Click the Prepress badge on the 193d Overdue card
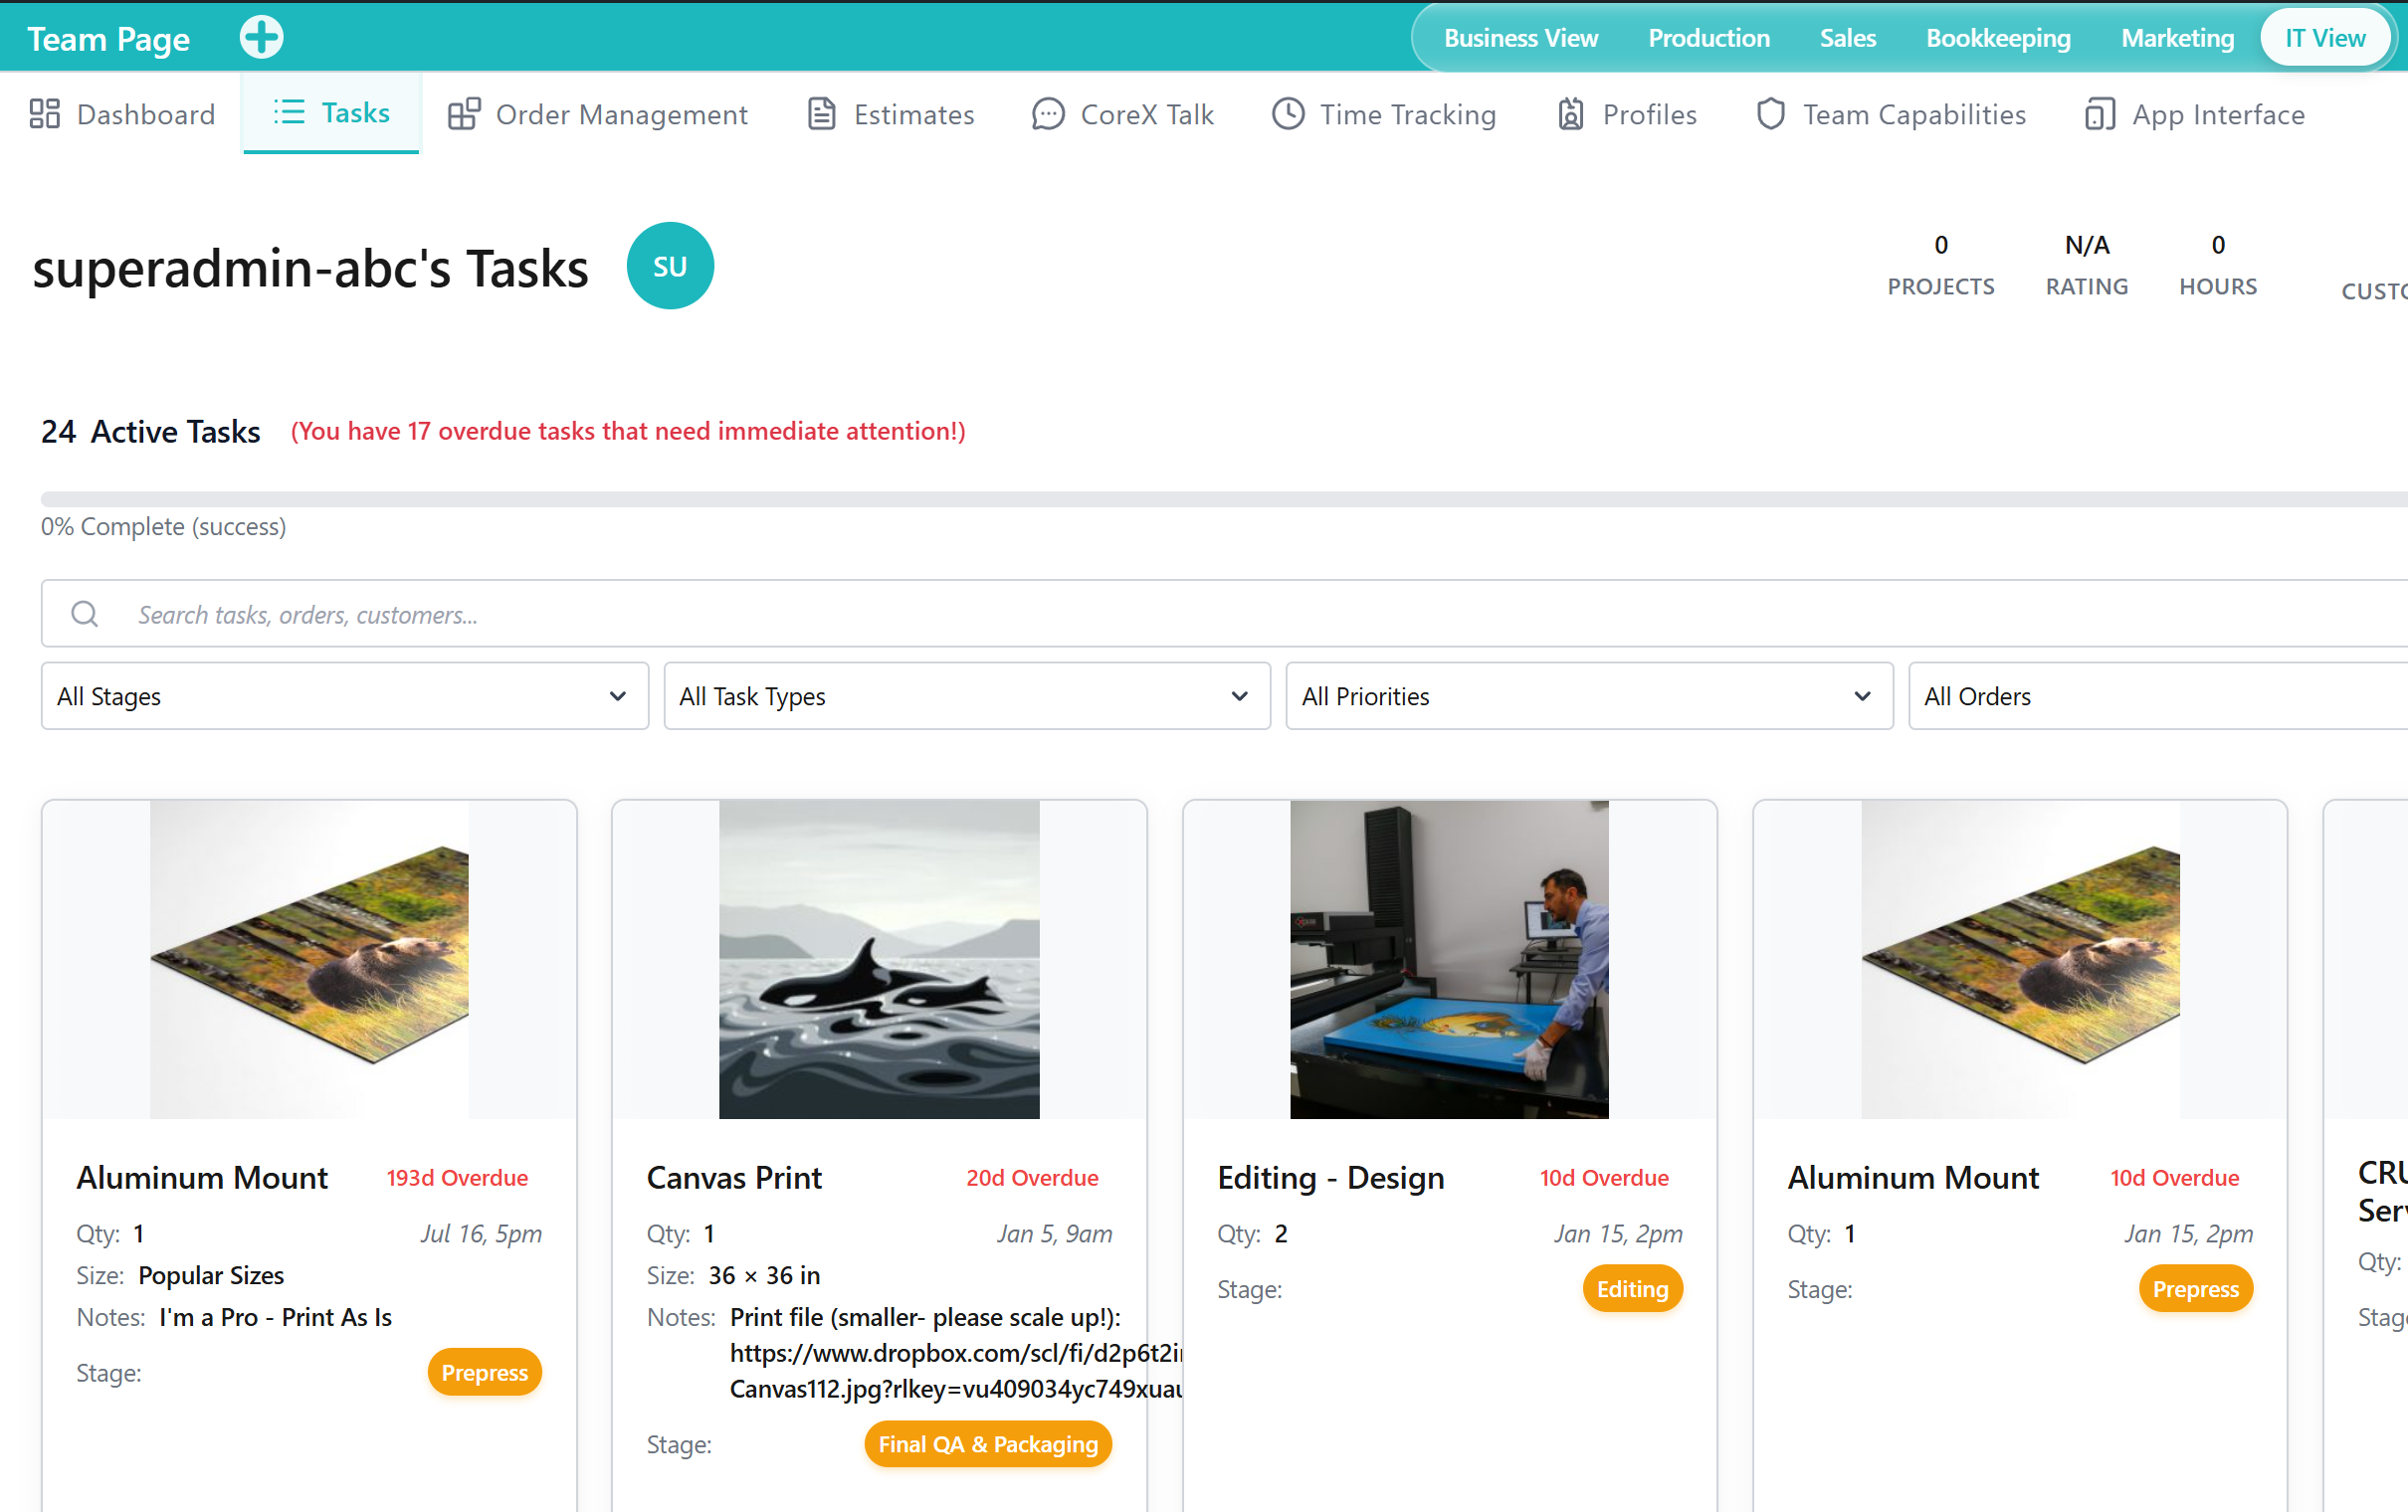The height and width of the screenshot is (1512, 2408). [x=485, y=1372]
